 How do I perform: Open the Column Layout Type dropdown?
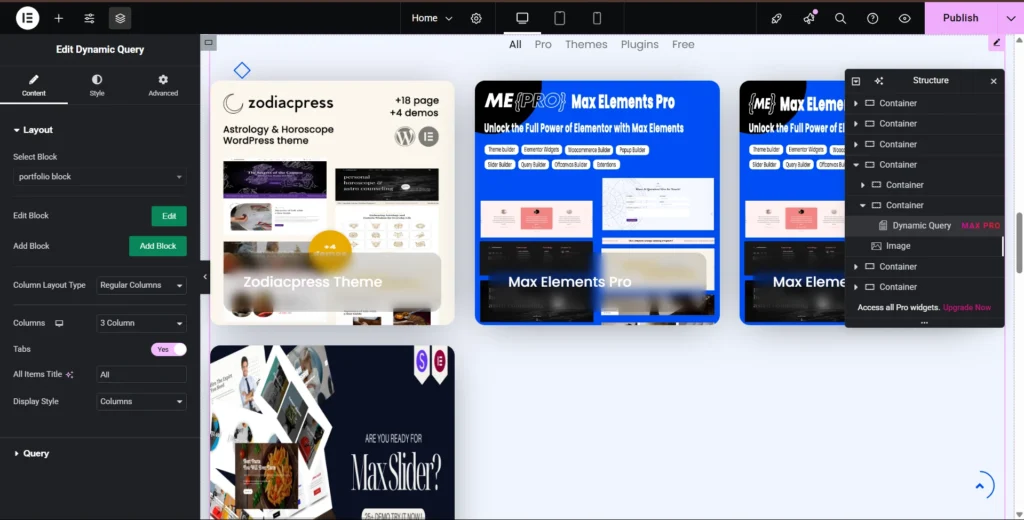142,285
